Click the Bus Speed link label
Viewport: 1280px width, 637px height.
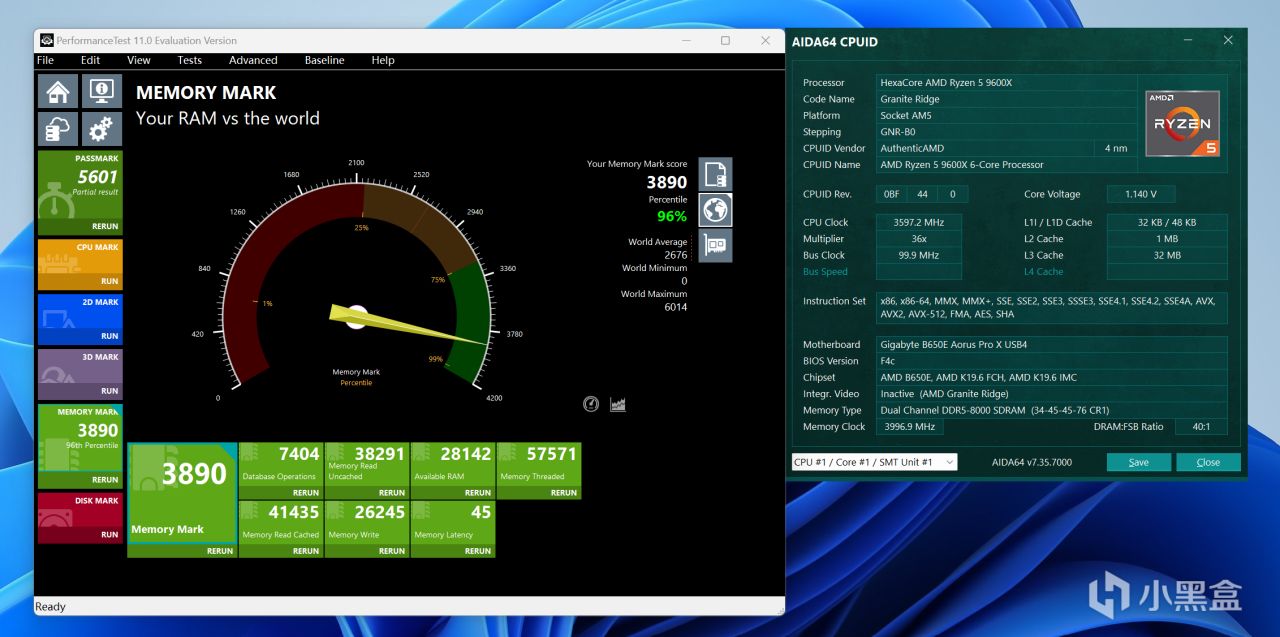pos(825,272)
